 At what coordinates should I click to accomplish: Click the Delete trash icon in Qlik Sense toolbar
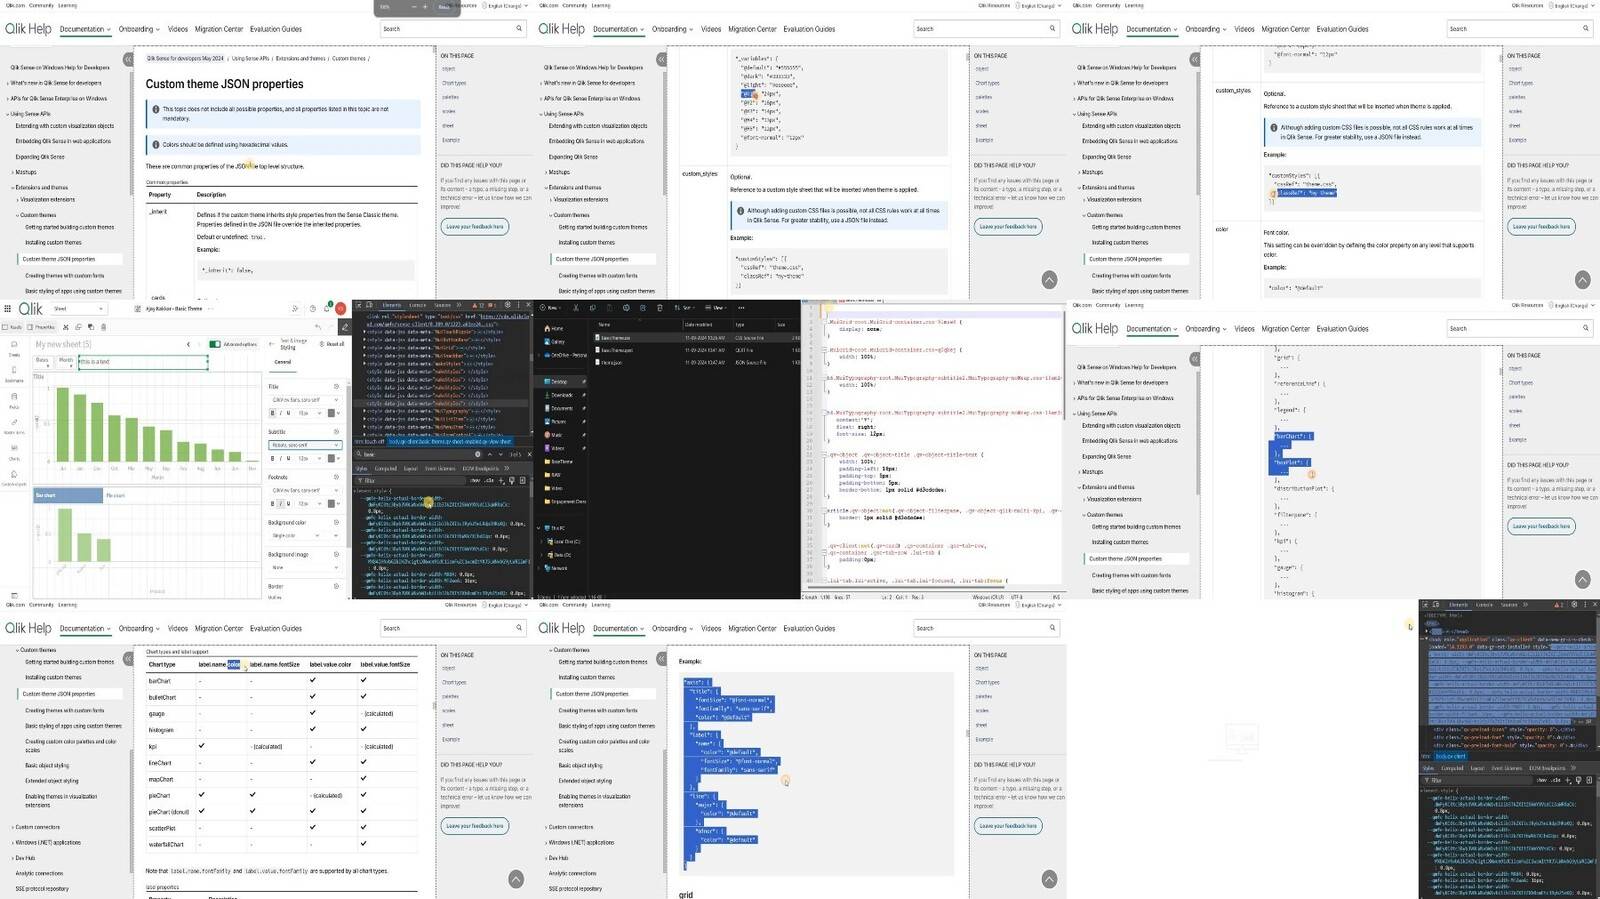coord(103,327)
